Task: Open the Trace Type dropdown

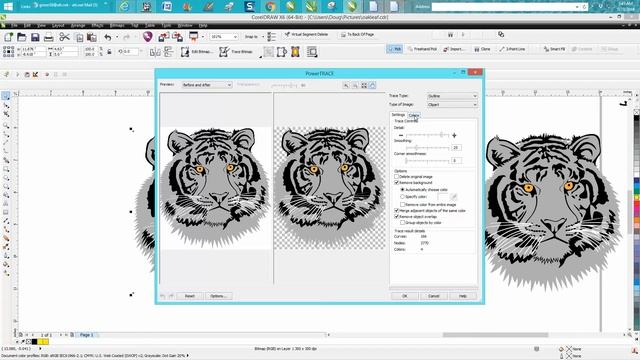Action: (452, 96)
